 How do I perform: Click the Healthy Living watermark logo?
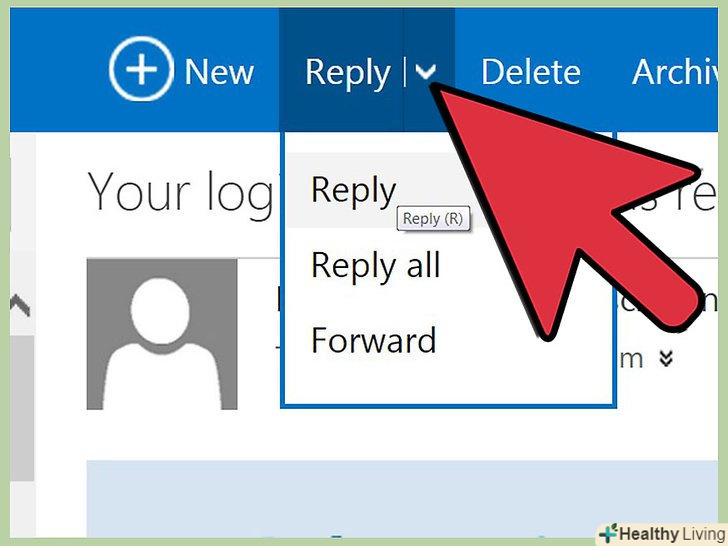[661, 534]
